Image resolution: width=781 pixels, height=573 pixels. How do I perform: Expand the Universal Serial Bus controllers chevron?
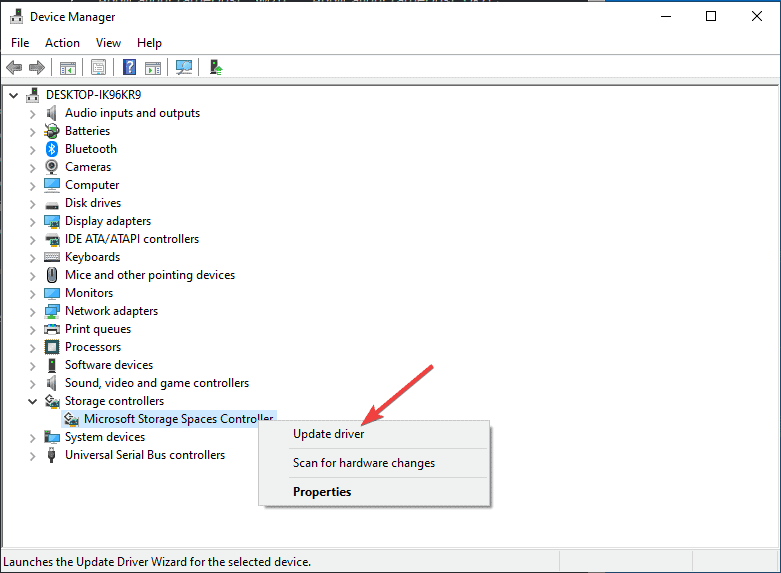click(x=32, y=456)
